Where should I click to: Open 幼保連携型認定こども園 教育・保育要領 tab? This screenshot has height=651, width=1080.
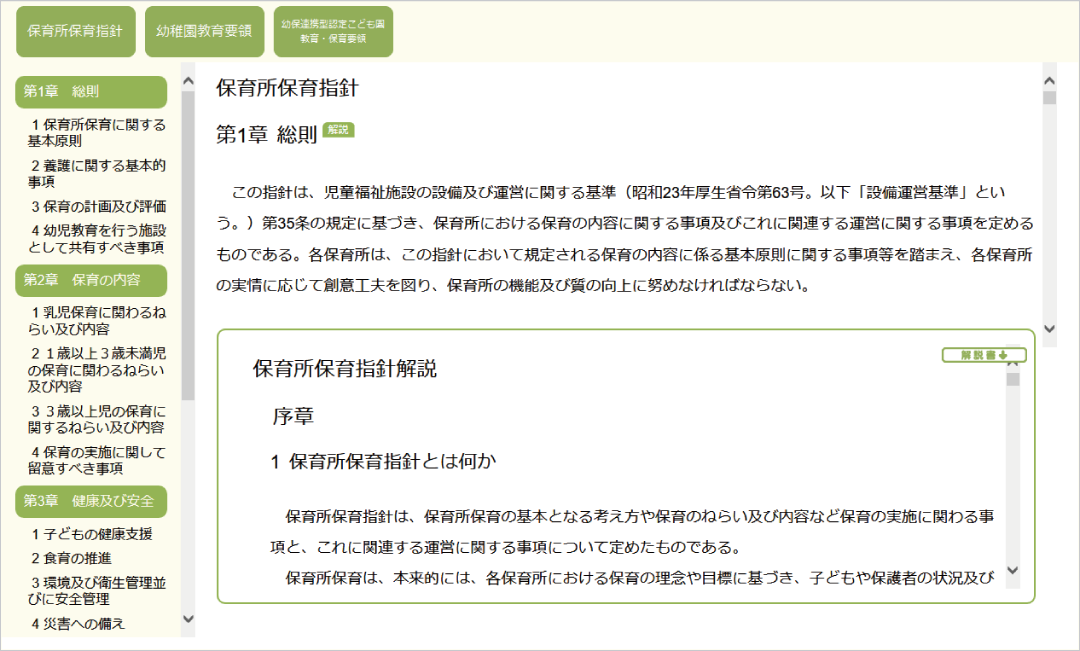coord(333,32)
